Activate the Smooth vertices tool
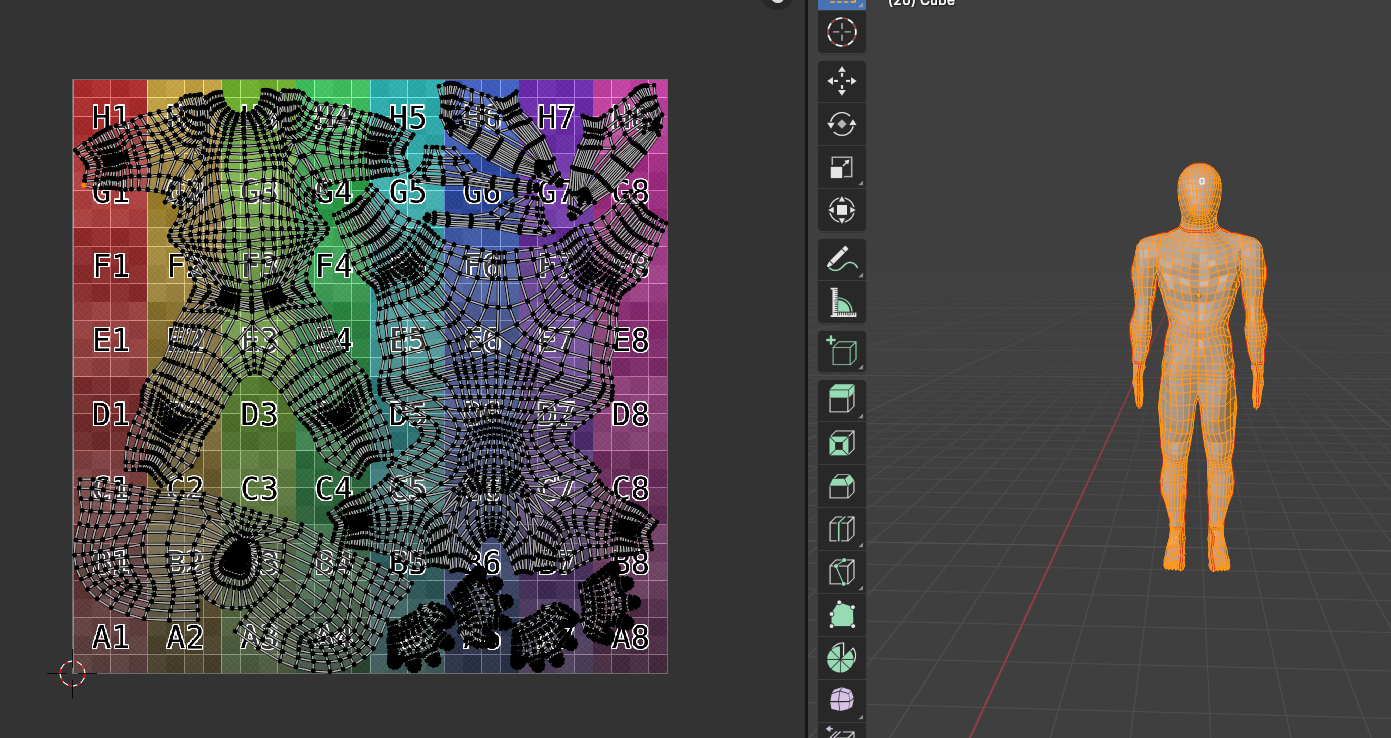This screenshot has width=1391, height=738. pyautogui.click(x=842, y=700)
